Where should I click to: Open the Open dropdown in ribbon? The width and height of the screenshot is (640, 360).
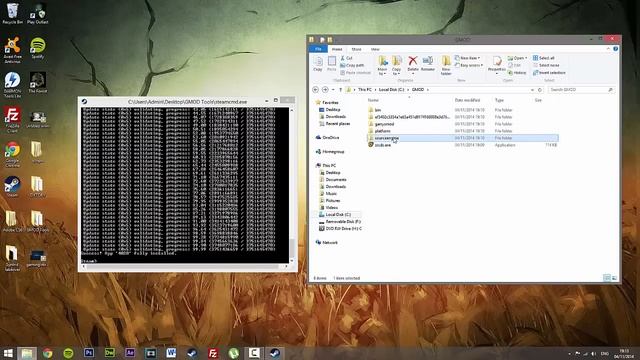(x=518, y=58)
